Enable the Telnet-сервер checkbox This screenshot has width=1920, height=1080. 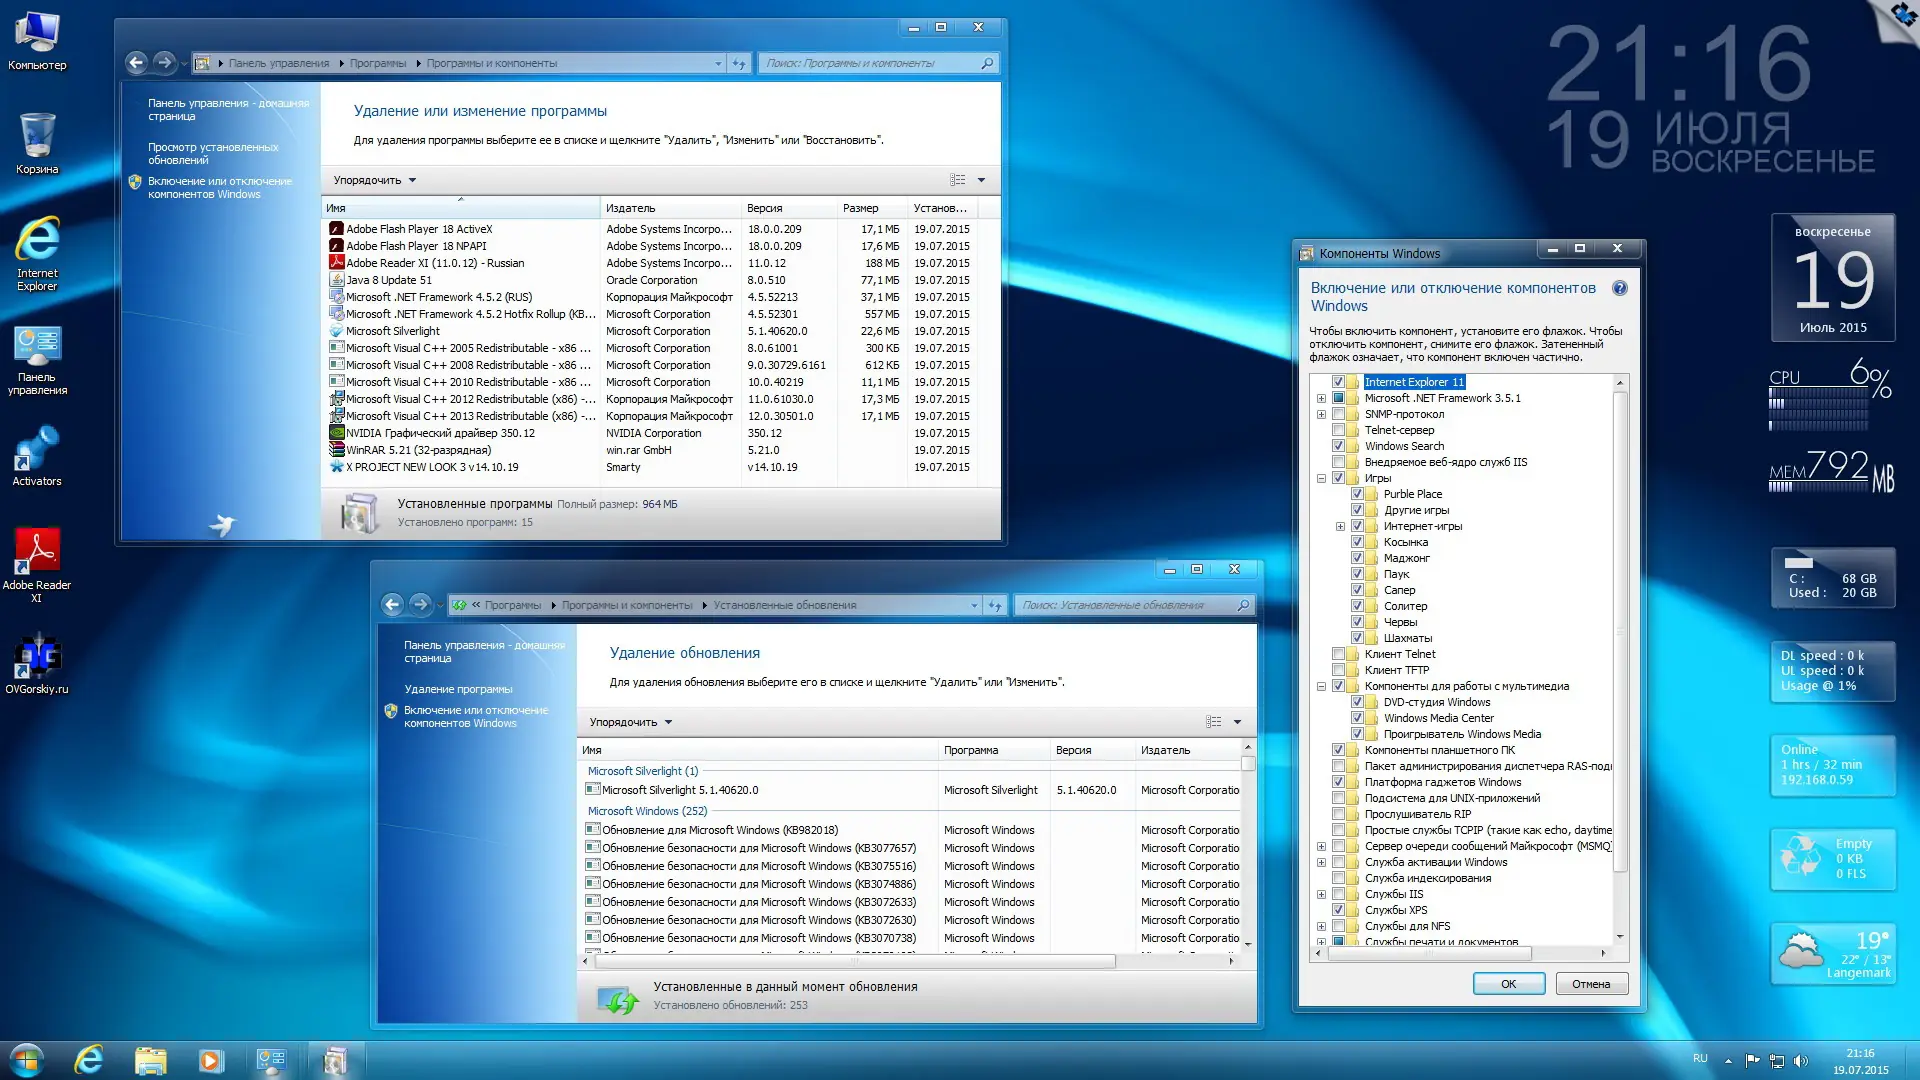click(x=1338, y=430)
